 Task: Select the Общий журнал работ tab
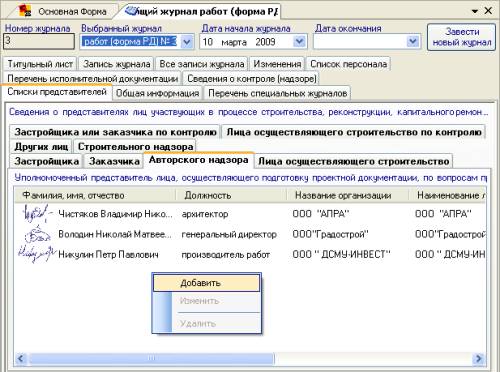click(200, 11)
